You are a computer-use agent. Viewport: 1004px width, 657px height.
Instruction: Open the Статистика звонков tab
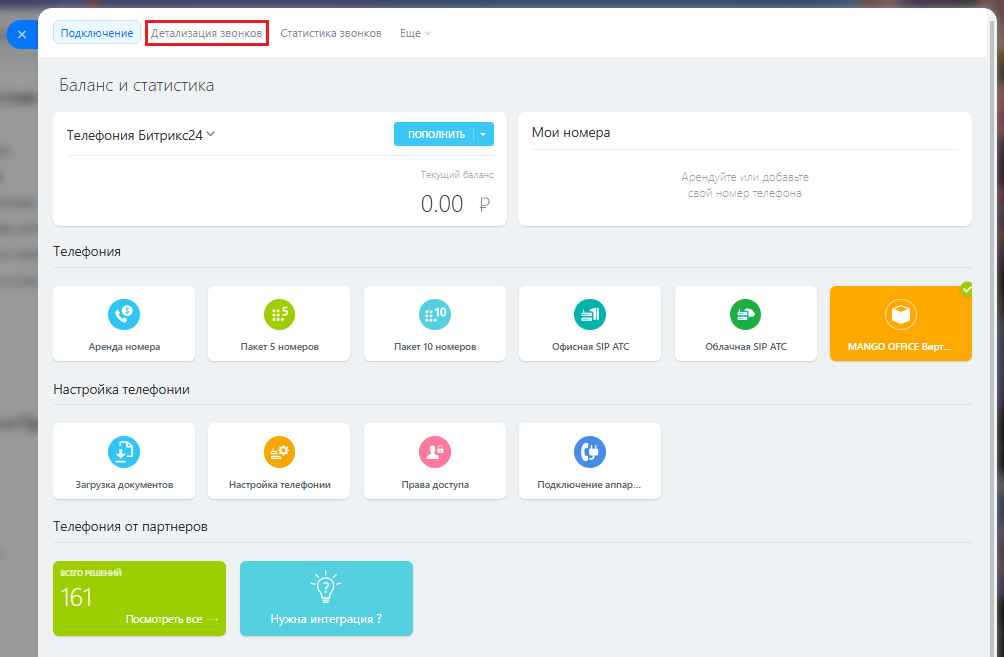[330, 33]
